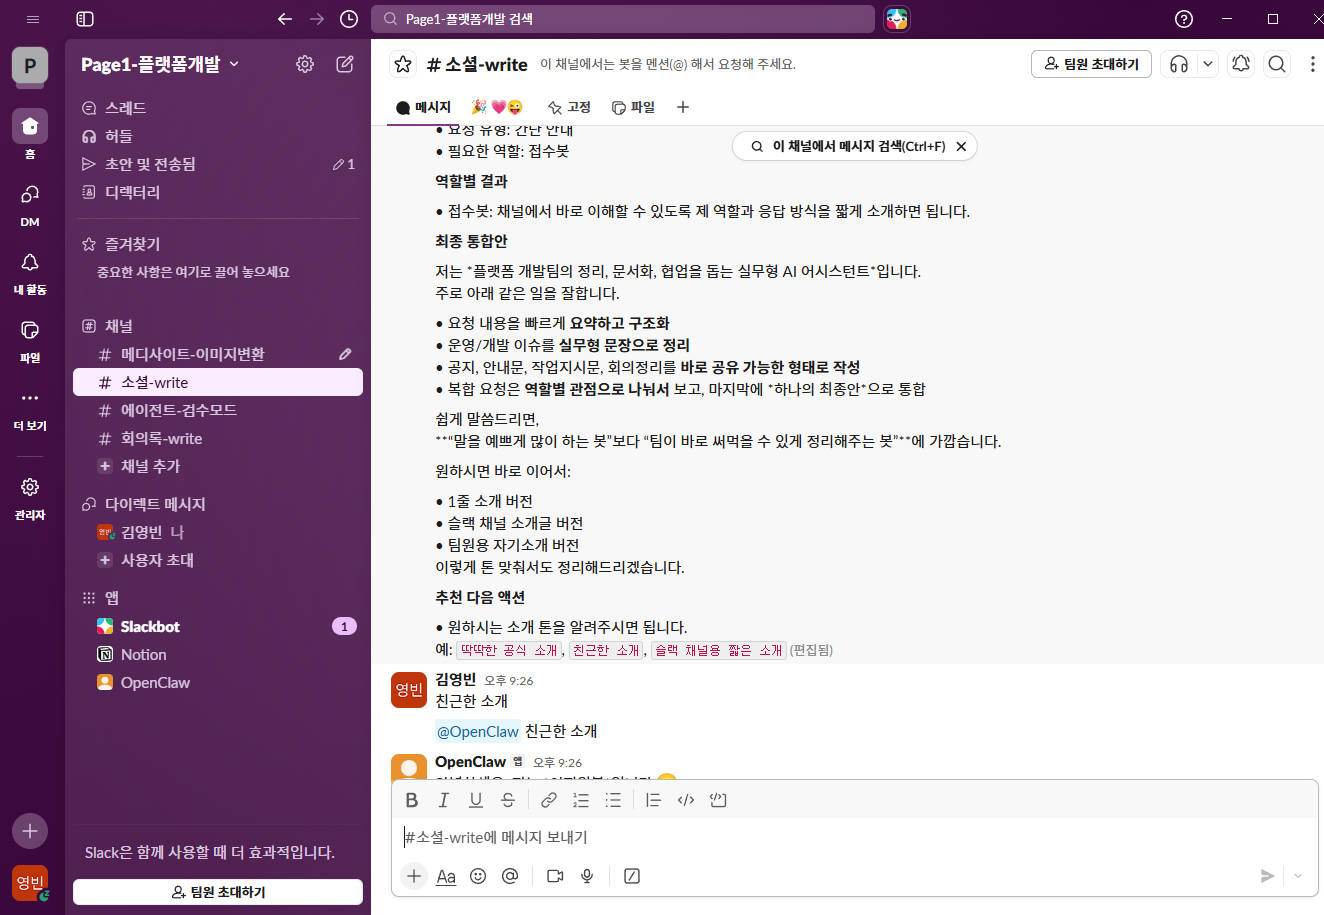The image size is (1324, 915).
Task: Expand the huddle options chevron
Action: (1207, 63)
